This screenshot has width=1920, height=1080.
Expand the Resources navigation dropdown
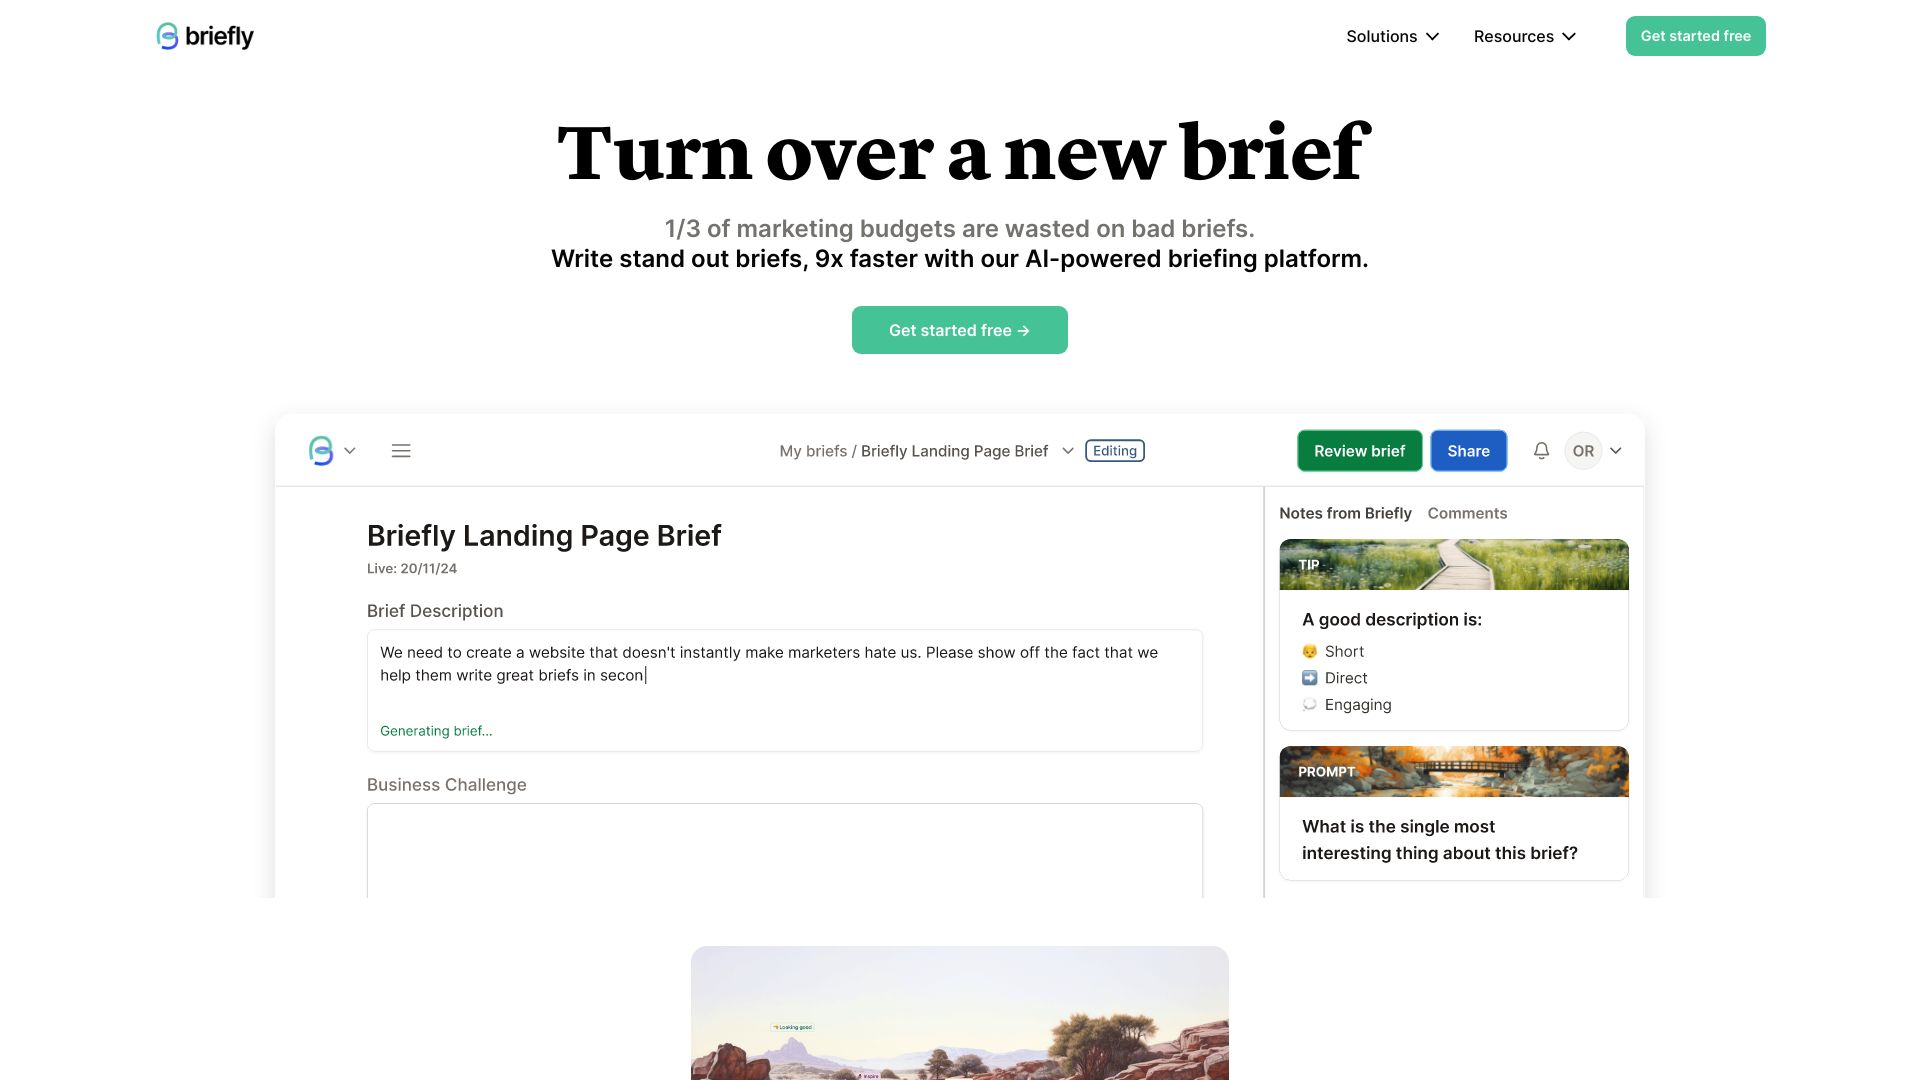(1524, 36)
